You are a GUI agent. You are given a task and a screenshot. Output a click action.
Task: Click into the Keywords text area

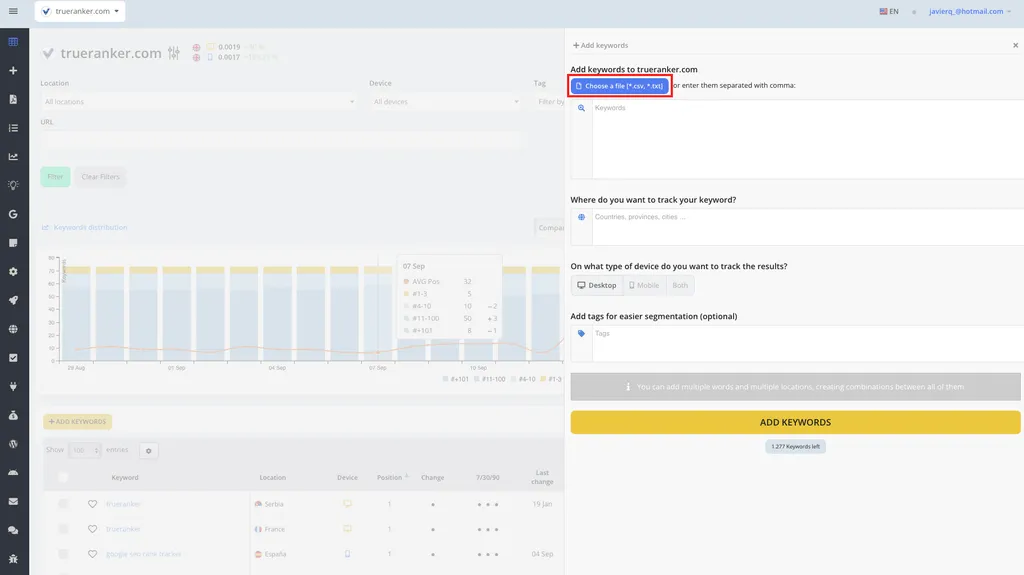pyautogui.click(x=808, y=139)
